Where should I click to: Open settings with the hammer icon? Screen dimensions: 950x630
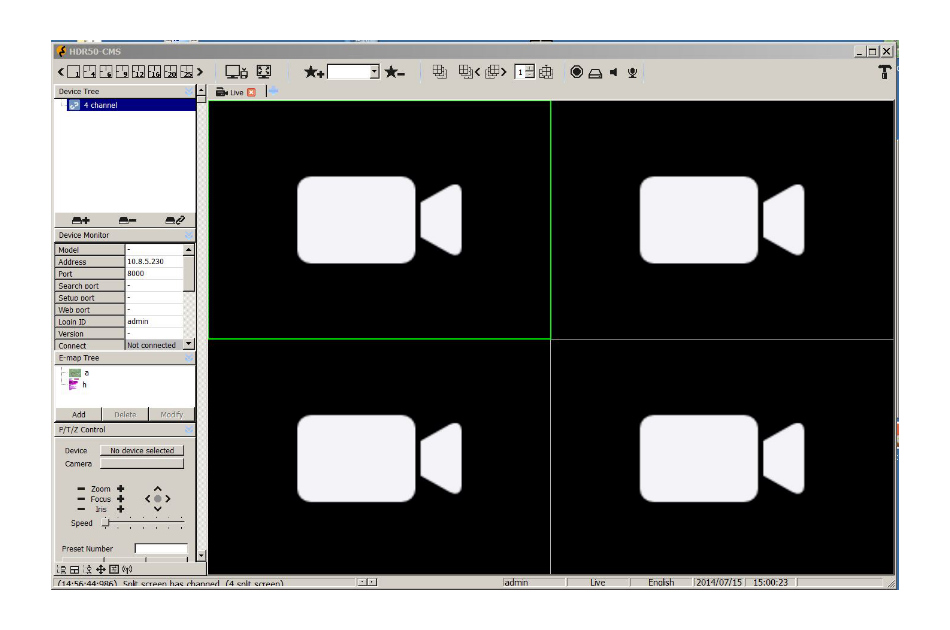[885, 72]
